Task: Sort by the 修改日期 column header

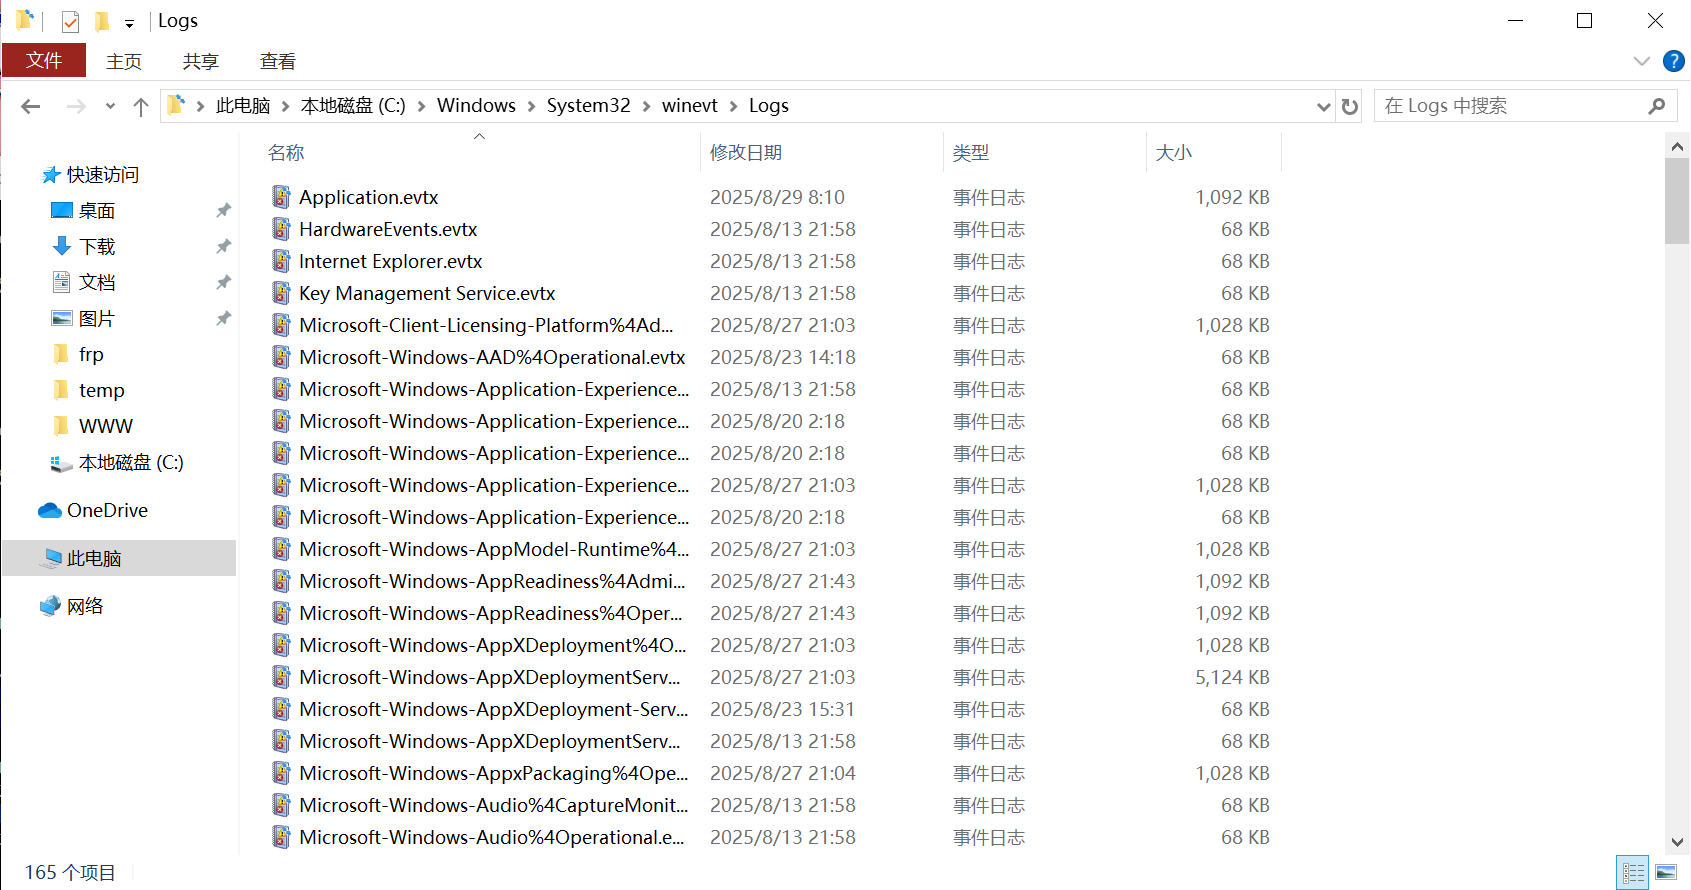Action: [x=746, y=152]
